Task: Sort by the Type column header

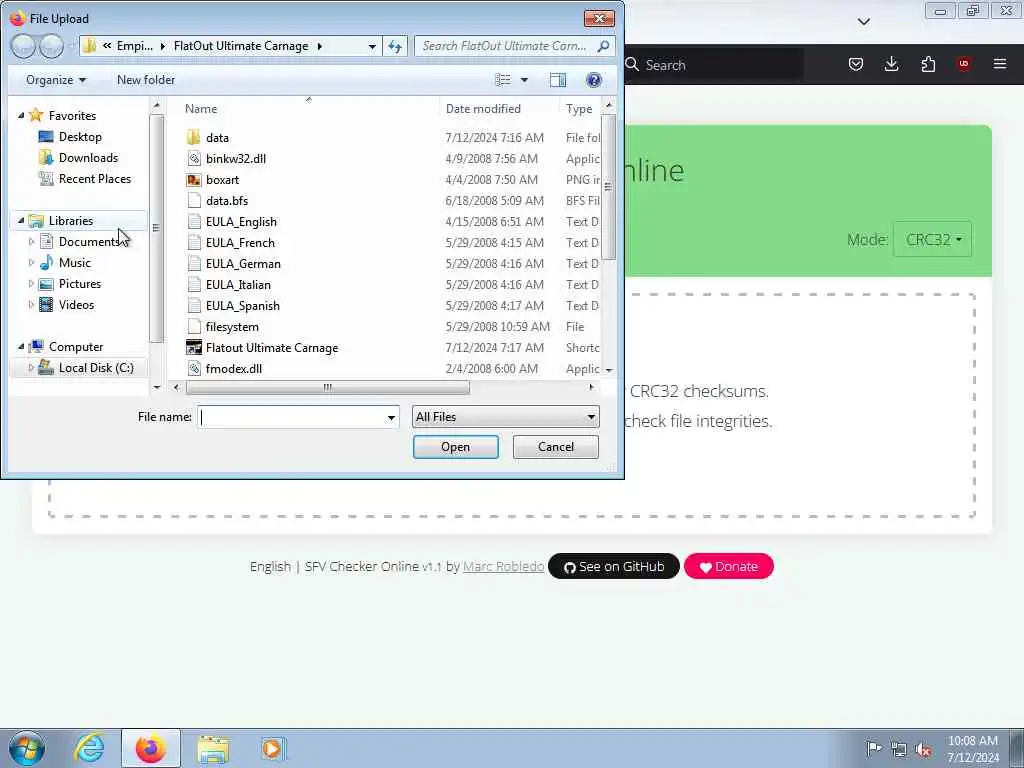Action: 579,108
